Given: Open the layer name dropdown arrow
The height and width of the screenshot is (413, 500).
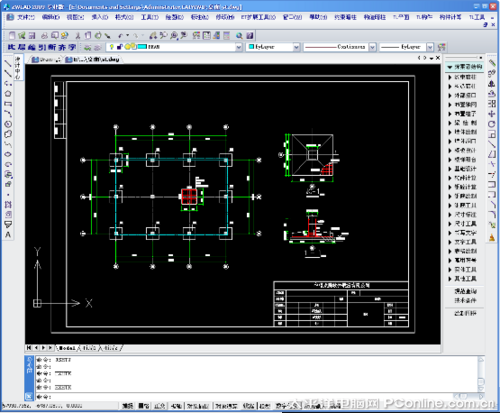Looking at the screenshot, I should tap(239, 47).
